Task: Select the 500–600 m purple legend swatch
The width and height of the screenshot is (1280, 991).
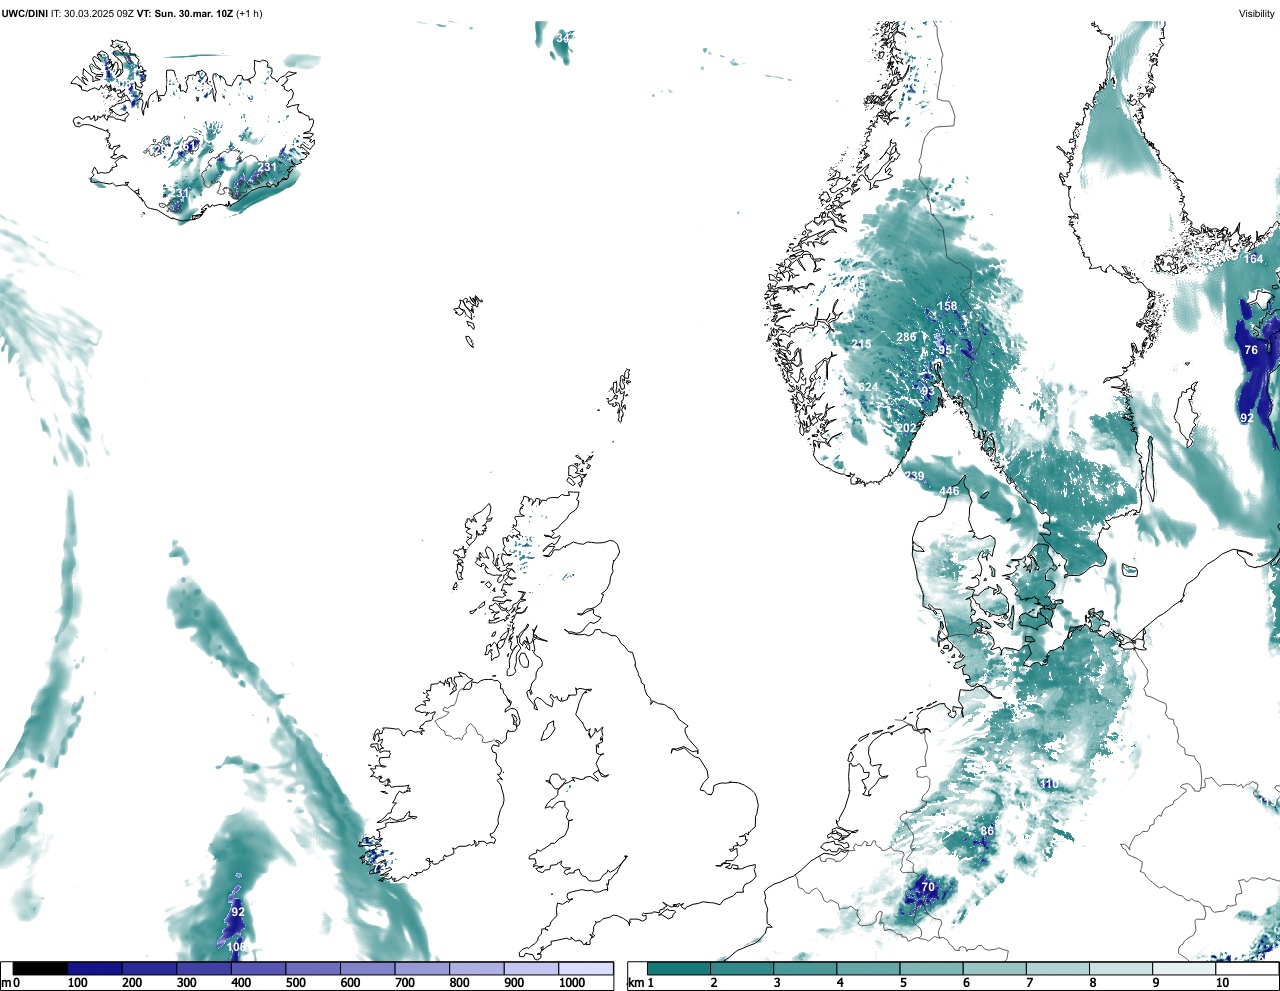Action: pos(313,969)
